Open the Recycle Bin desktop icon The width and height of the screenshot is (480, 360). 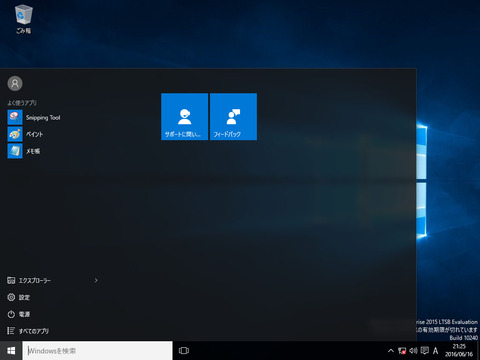click(x=23, y=19)
